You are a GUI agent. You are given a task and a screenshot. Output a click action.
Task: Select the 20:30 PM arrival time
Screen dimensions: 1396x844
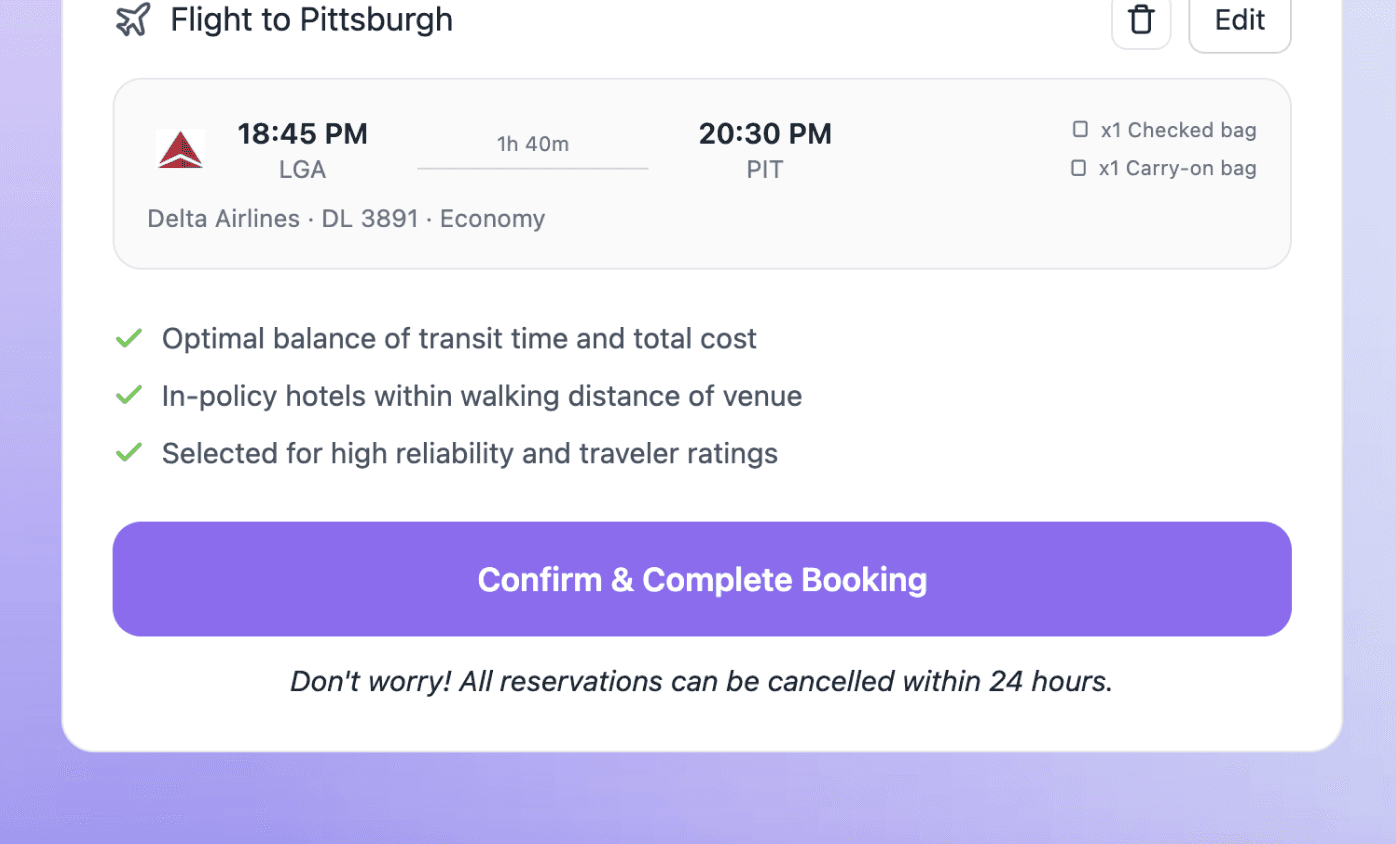765,133
